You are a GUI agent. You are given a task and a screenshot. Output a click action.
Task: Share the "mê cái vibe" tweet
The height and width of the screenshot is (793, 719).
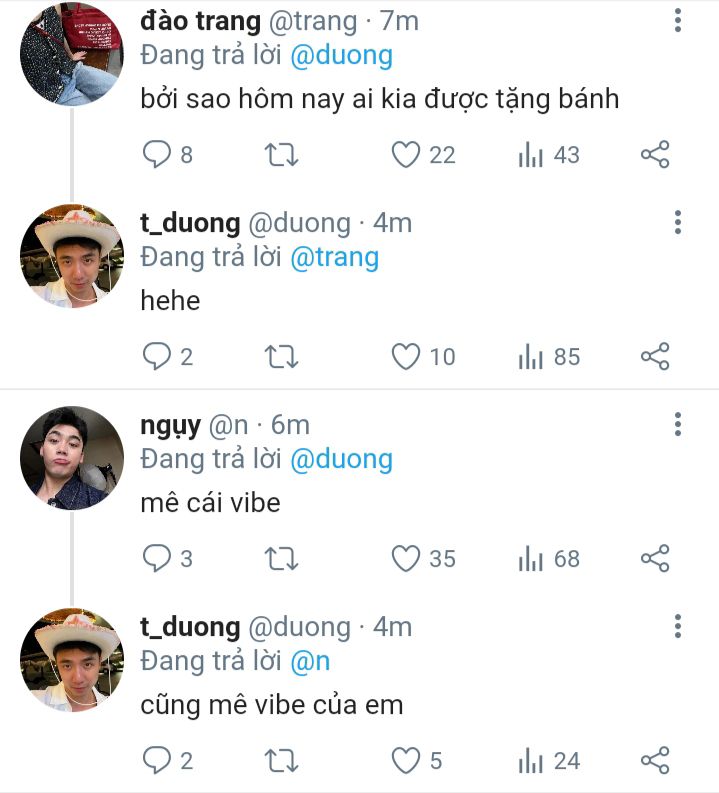point(655,559)
